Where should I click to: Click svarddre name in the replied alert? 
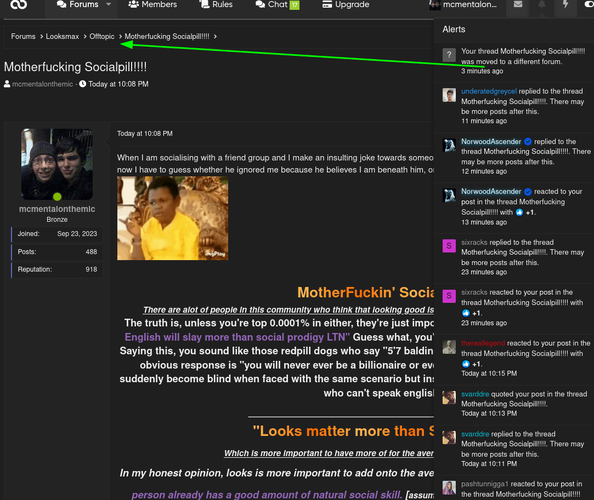[x=475, y=434]
